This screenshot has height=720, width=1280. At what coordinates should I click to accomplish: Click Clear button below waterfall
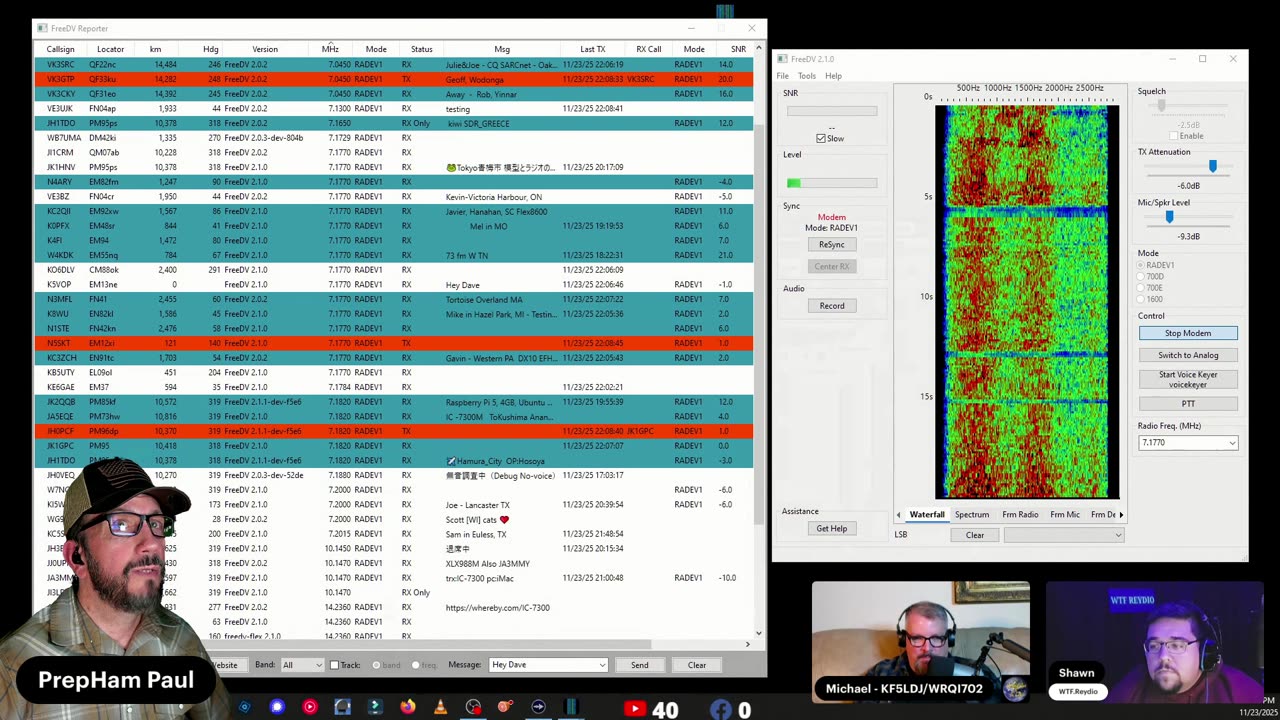(975, 535)
